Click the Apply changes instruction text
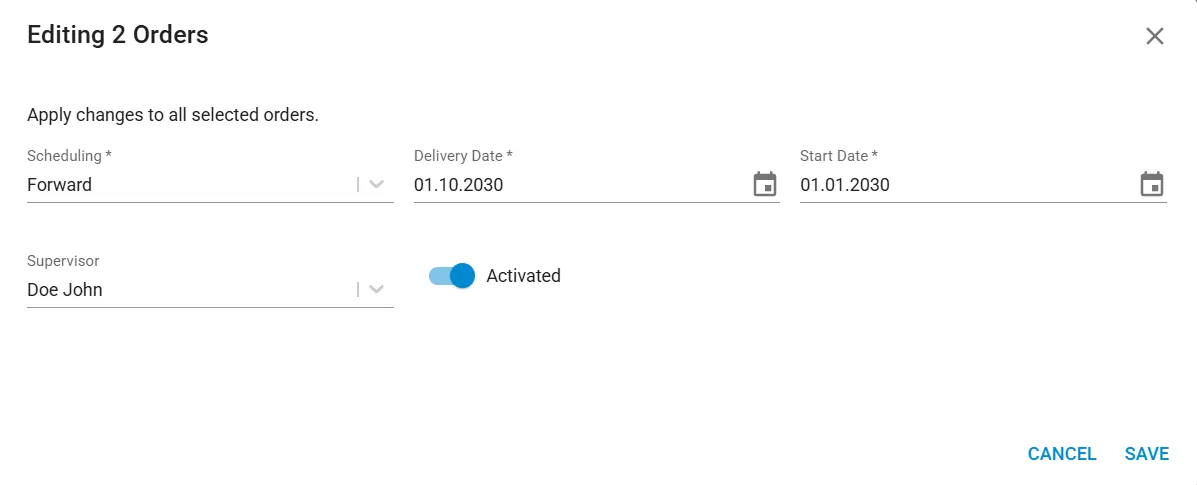 coord(173,116)
